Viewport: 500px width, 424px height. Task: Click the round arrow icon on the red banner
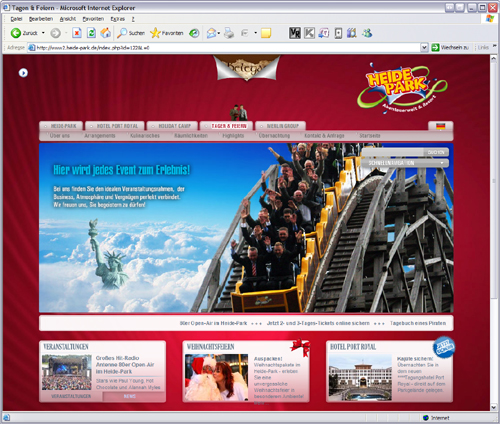[x=23, y=73]
